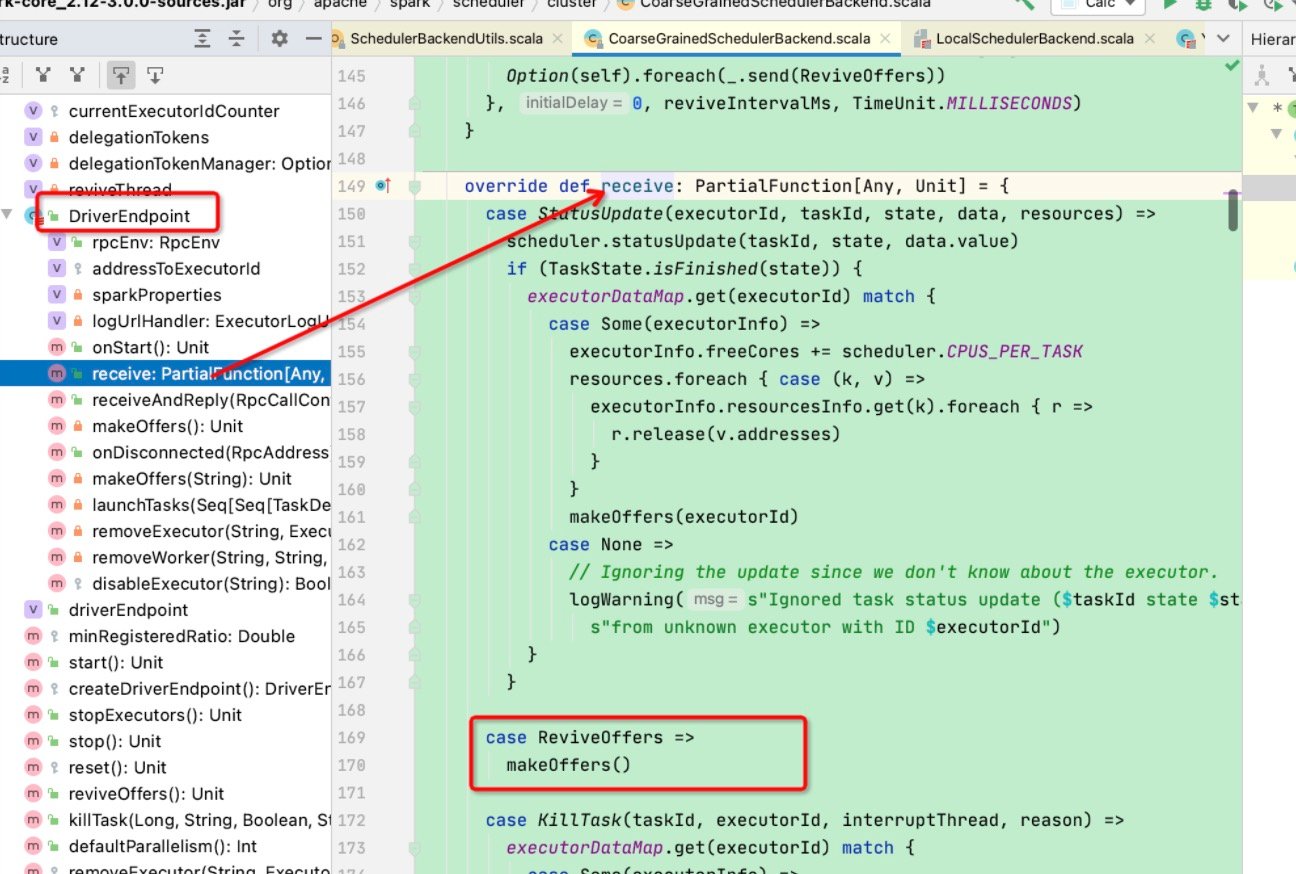The image size is (1296, 874).
Task: Select reset(): Unit in Structure
Action: [x=118, y=767]
